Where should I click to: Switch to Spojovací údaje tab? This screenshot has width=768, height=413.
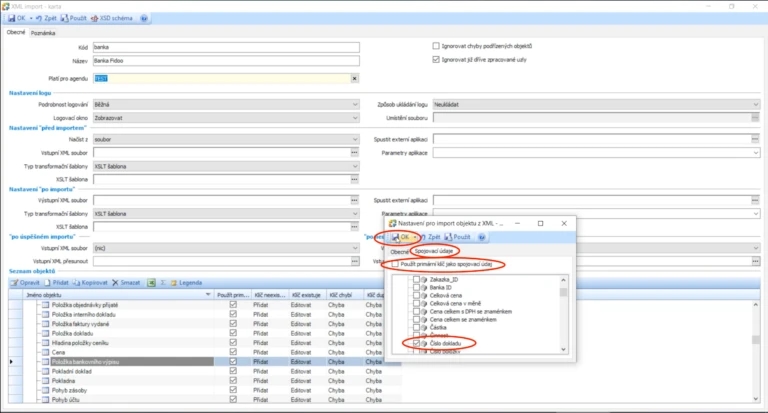433,251
